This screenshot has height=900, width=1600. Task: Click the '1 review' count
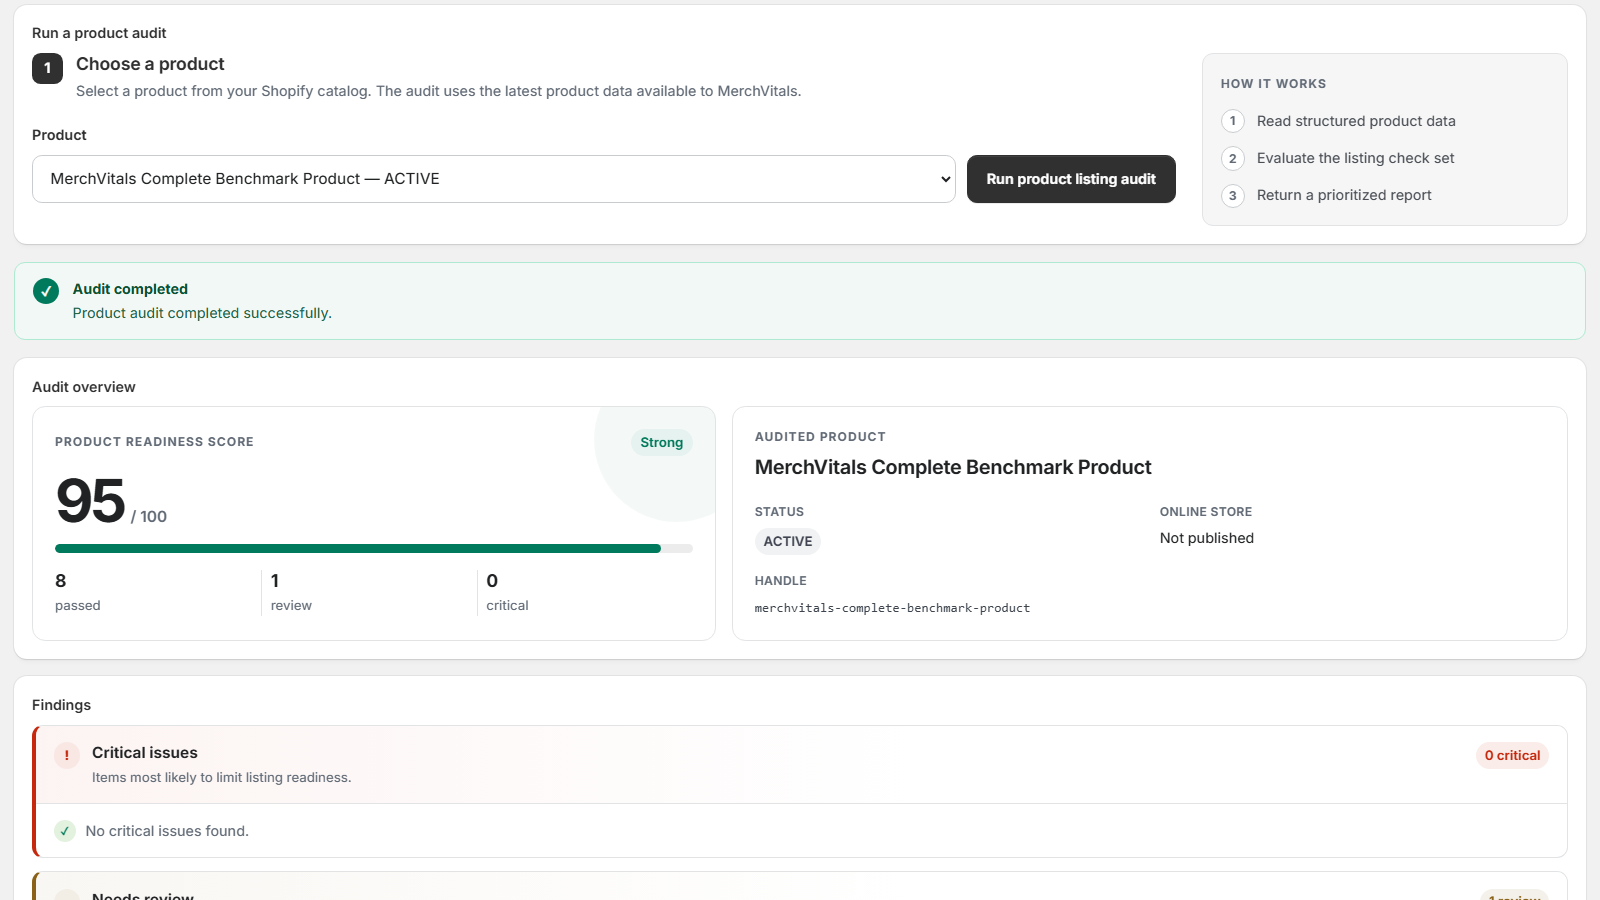pos(291,592)
